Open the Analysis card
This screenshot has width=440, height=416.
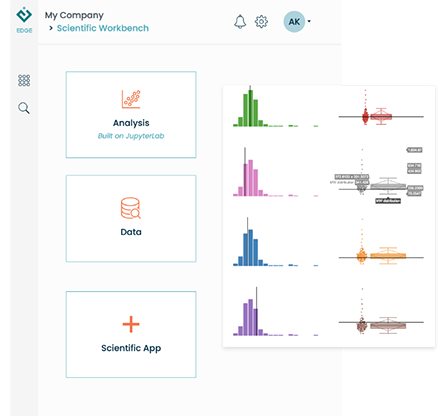[x=131, y=114]
